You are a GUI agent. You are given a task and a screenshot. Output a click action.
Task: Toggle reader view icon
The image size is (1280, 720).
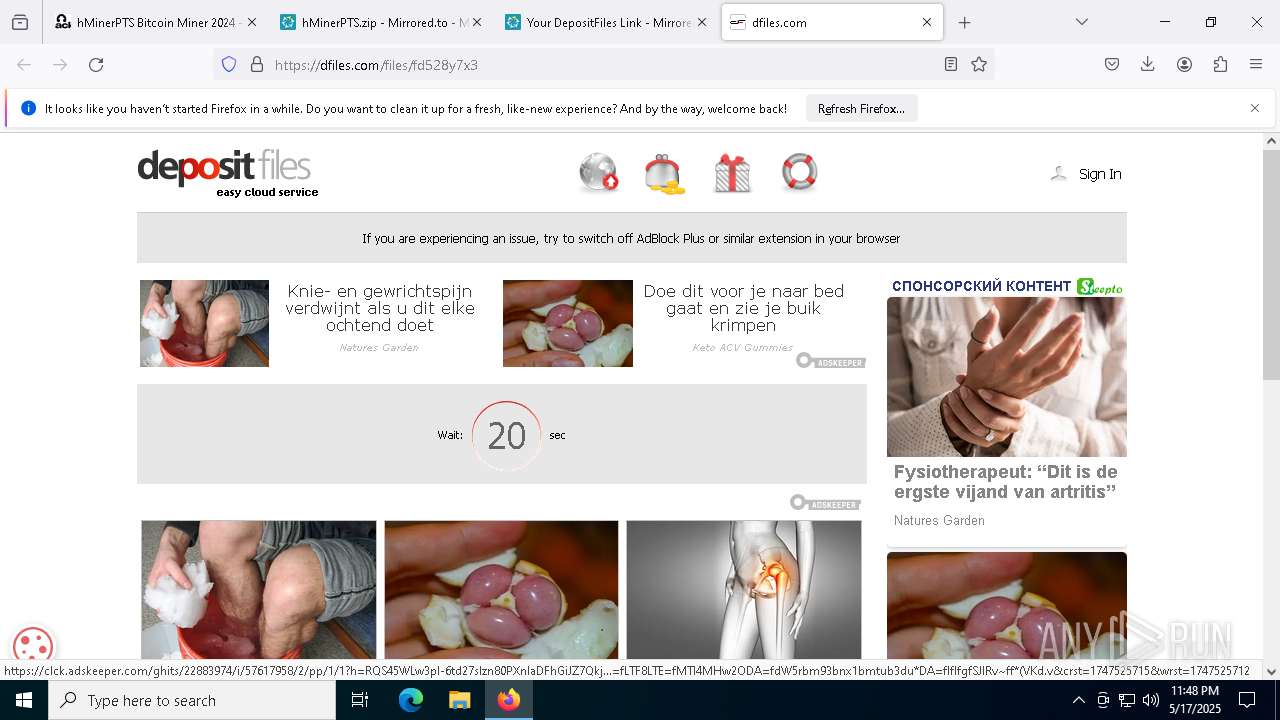951,65
